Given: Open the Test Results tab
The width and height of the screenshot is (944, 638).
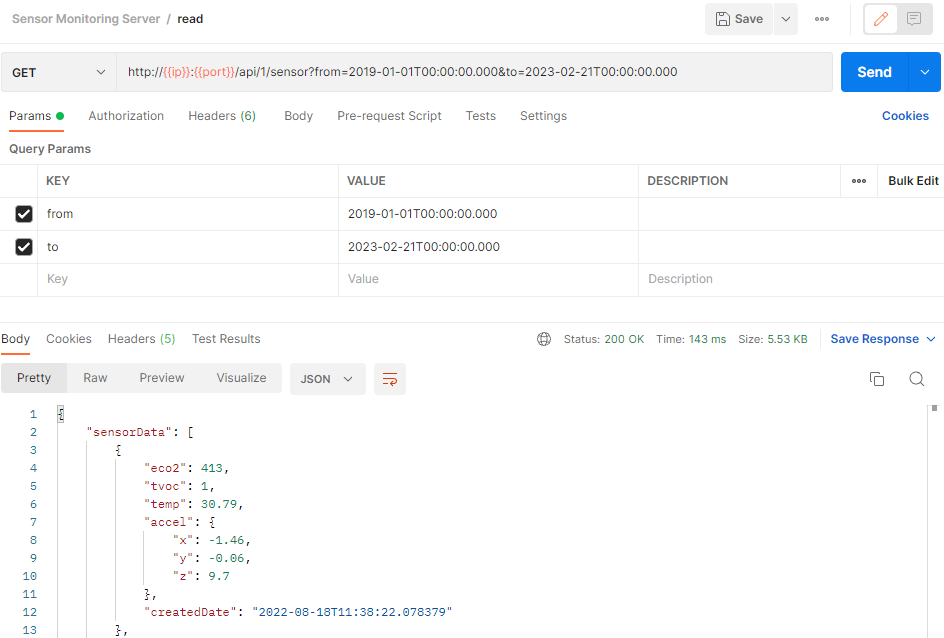Looking at the screenshot, I should click(x=226, y=339).
